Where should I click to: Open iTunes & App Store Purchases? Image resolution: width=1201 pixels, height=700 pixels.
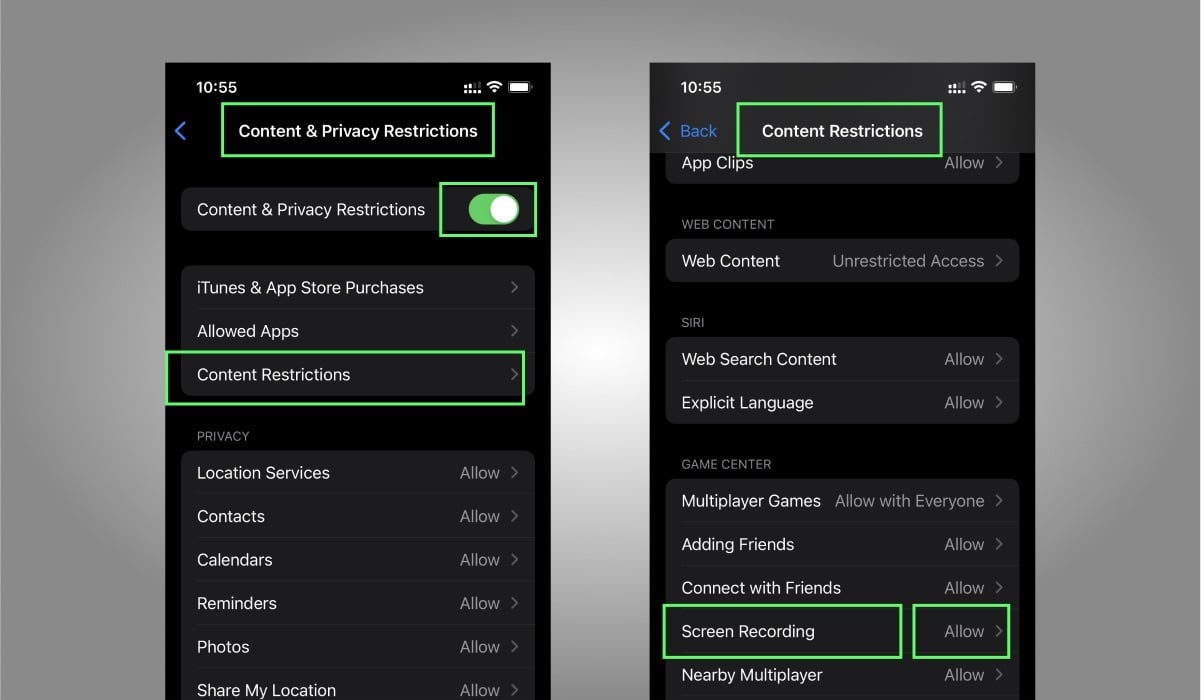pyautogui.click(x=357, y=287)
